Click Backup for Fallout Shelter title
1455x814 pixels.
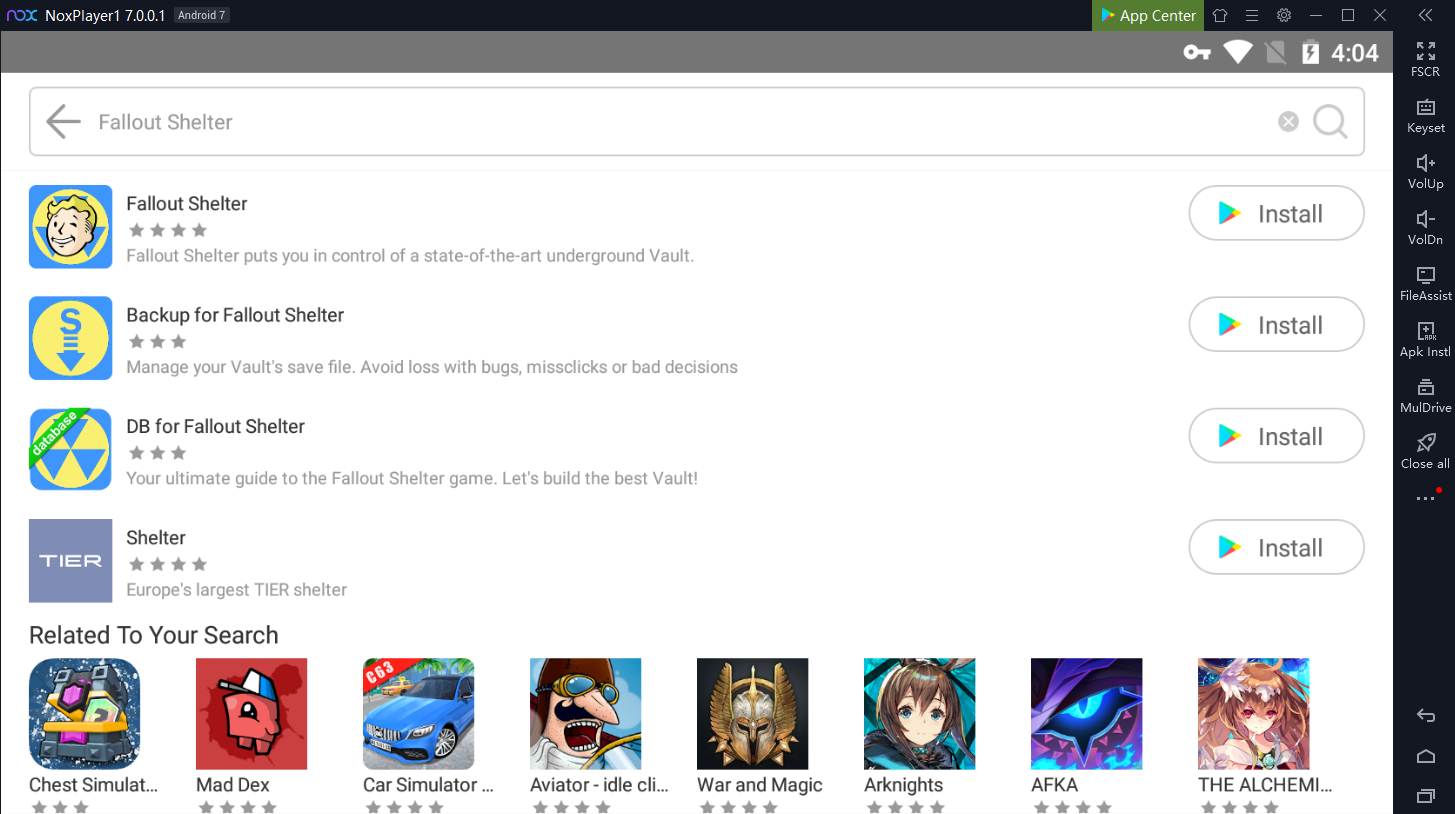[235, 315]
